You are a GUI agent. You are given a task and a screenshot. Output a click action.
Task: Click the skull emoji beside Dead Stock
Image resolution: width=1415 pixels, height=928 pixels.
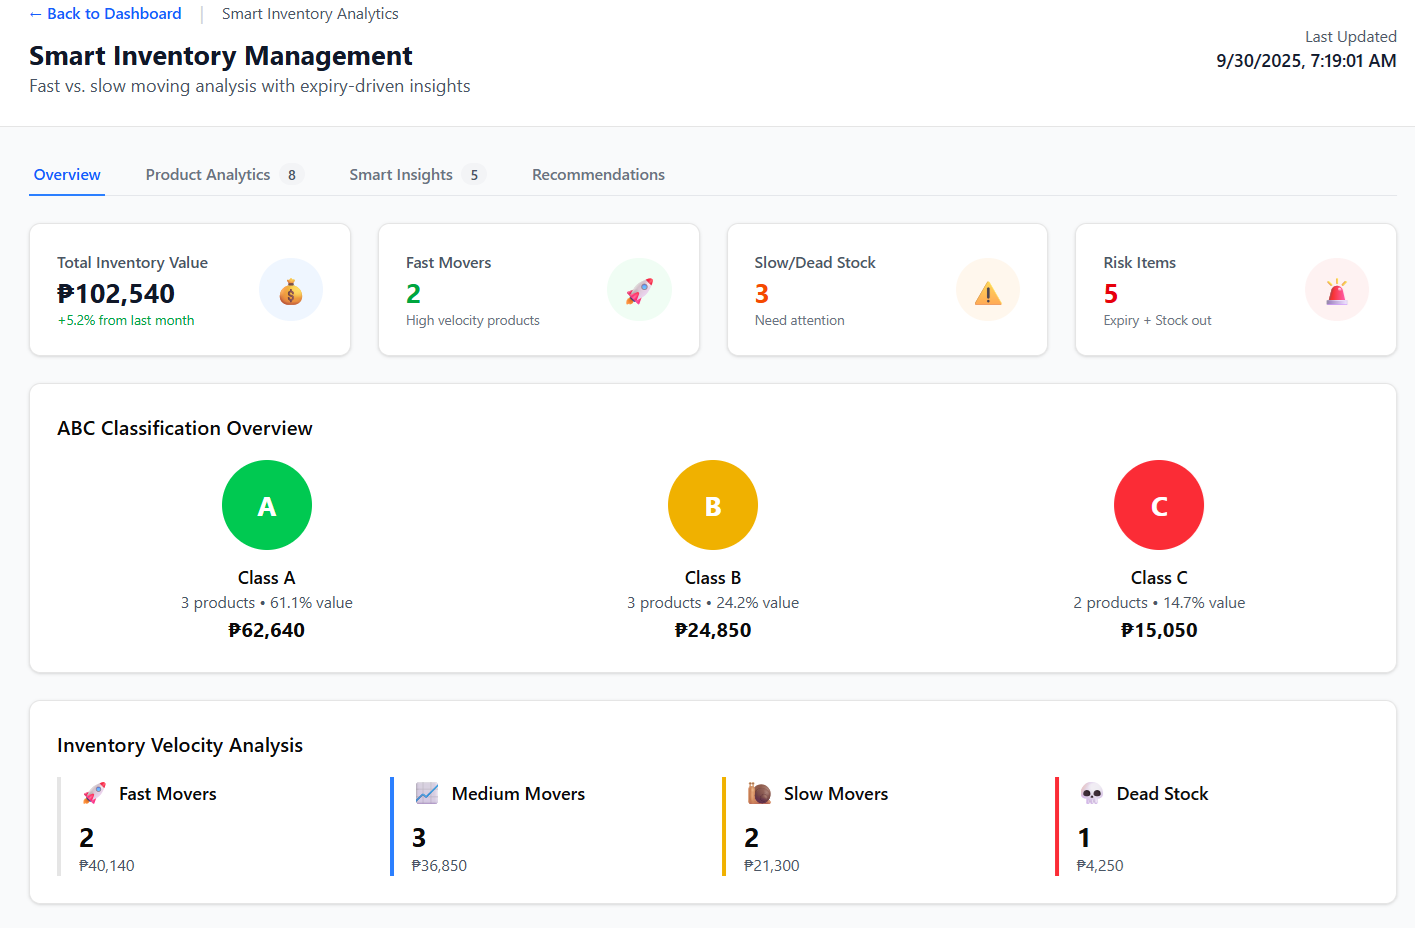pos(1092,793)
